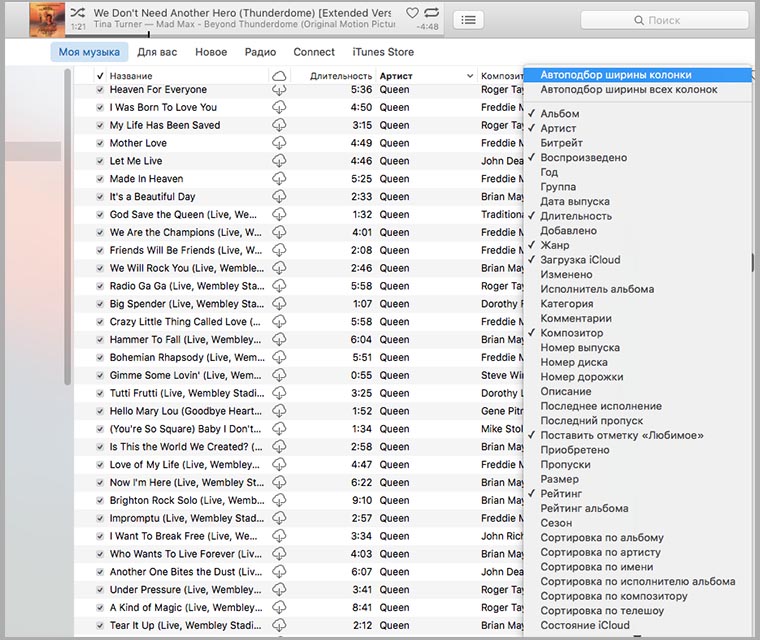Click in the Поиск search field
This screenshot has width=760, height=640.
tap(664, 20)
